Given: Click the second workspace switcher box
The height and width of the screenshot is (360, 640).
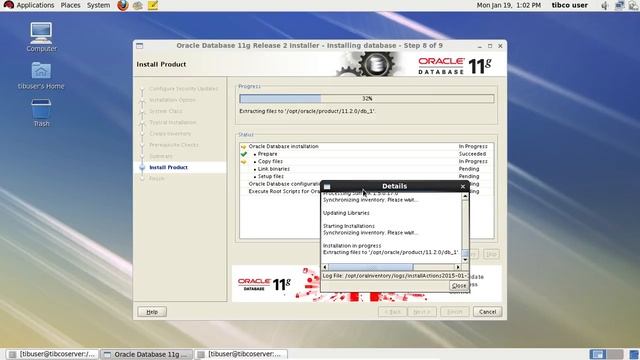Looking at the screenshot, I should [x=615, y=354].
